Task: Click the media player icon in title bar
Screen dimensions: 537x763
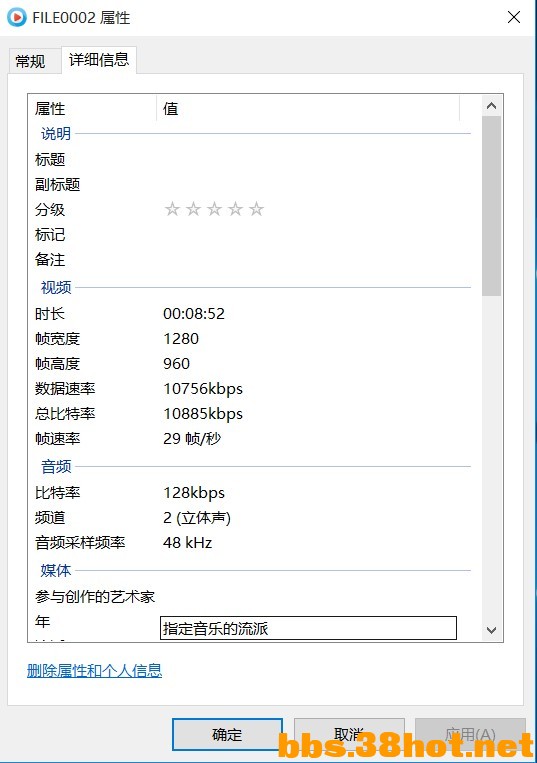Action: 17,18
